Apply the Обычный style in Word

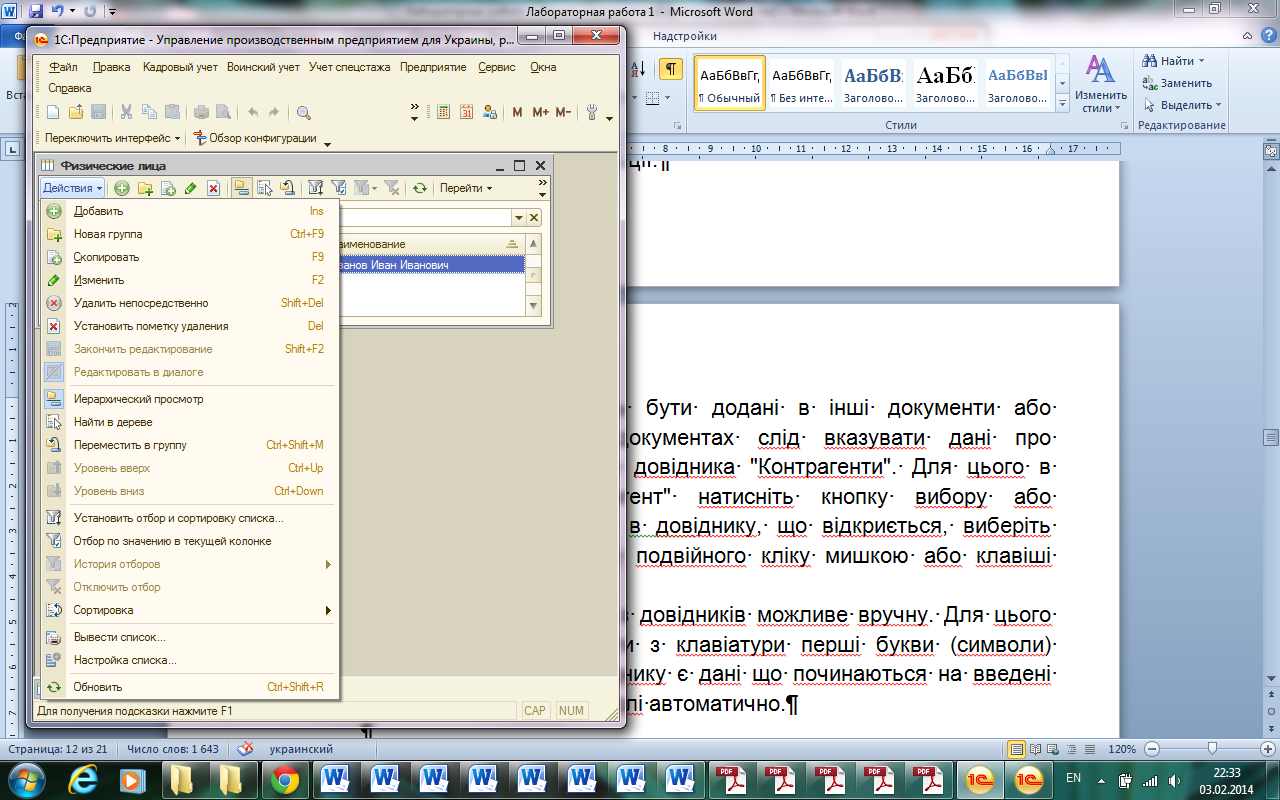(x=729, y=83)
